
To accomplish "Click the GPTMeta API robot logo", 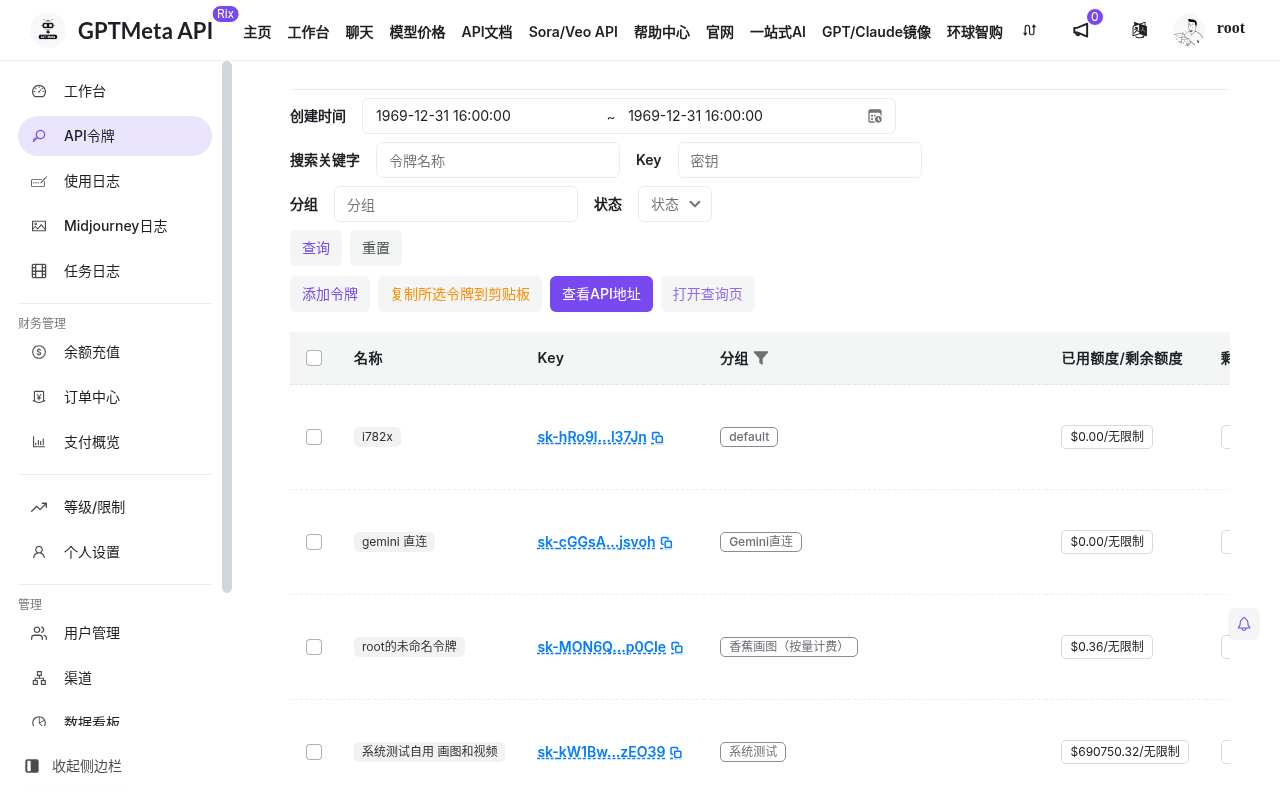I will click(47, 30).
